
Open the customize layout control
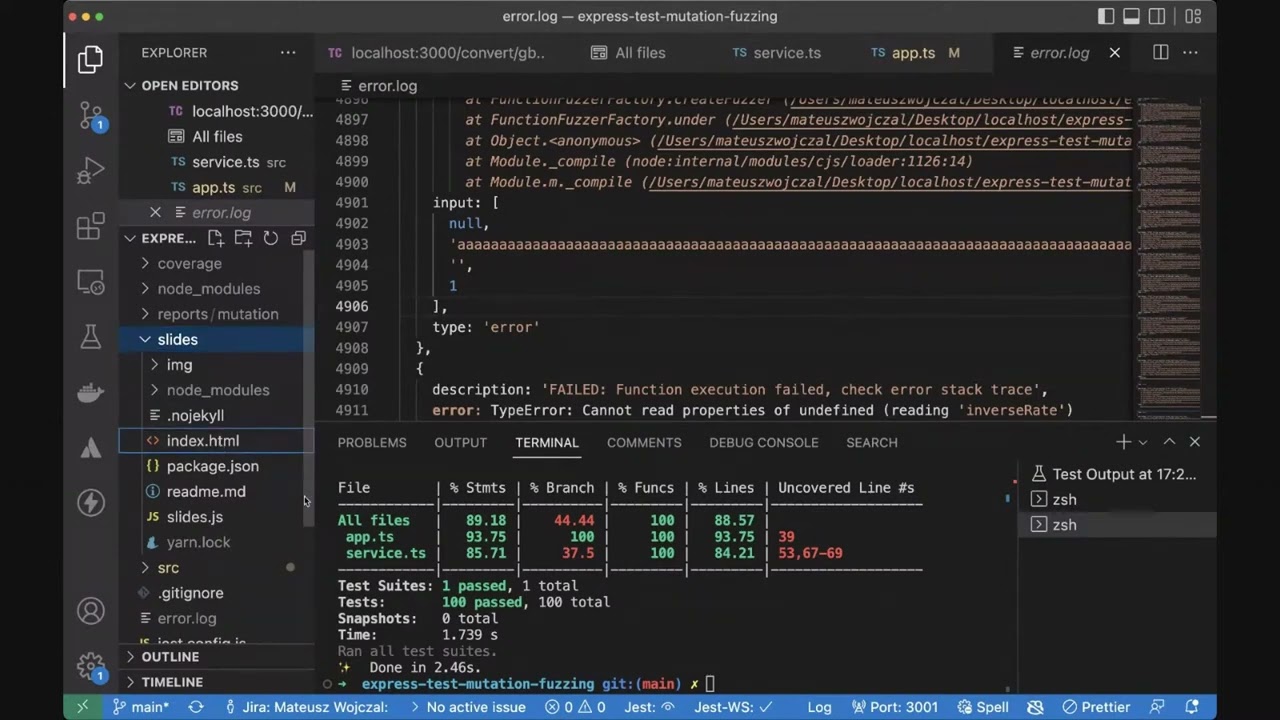click(x=1193, y=16)
